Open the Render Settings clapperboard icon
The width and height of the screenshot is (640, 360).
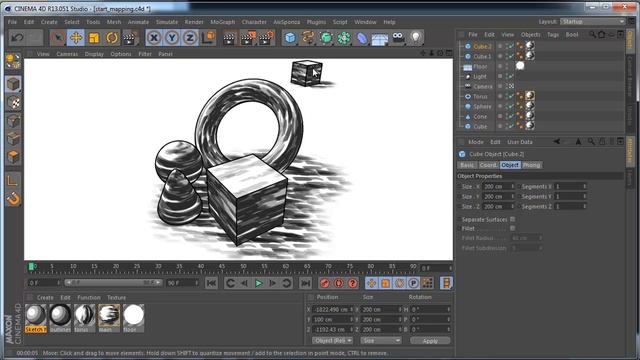tap(266, 38)
